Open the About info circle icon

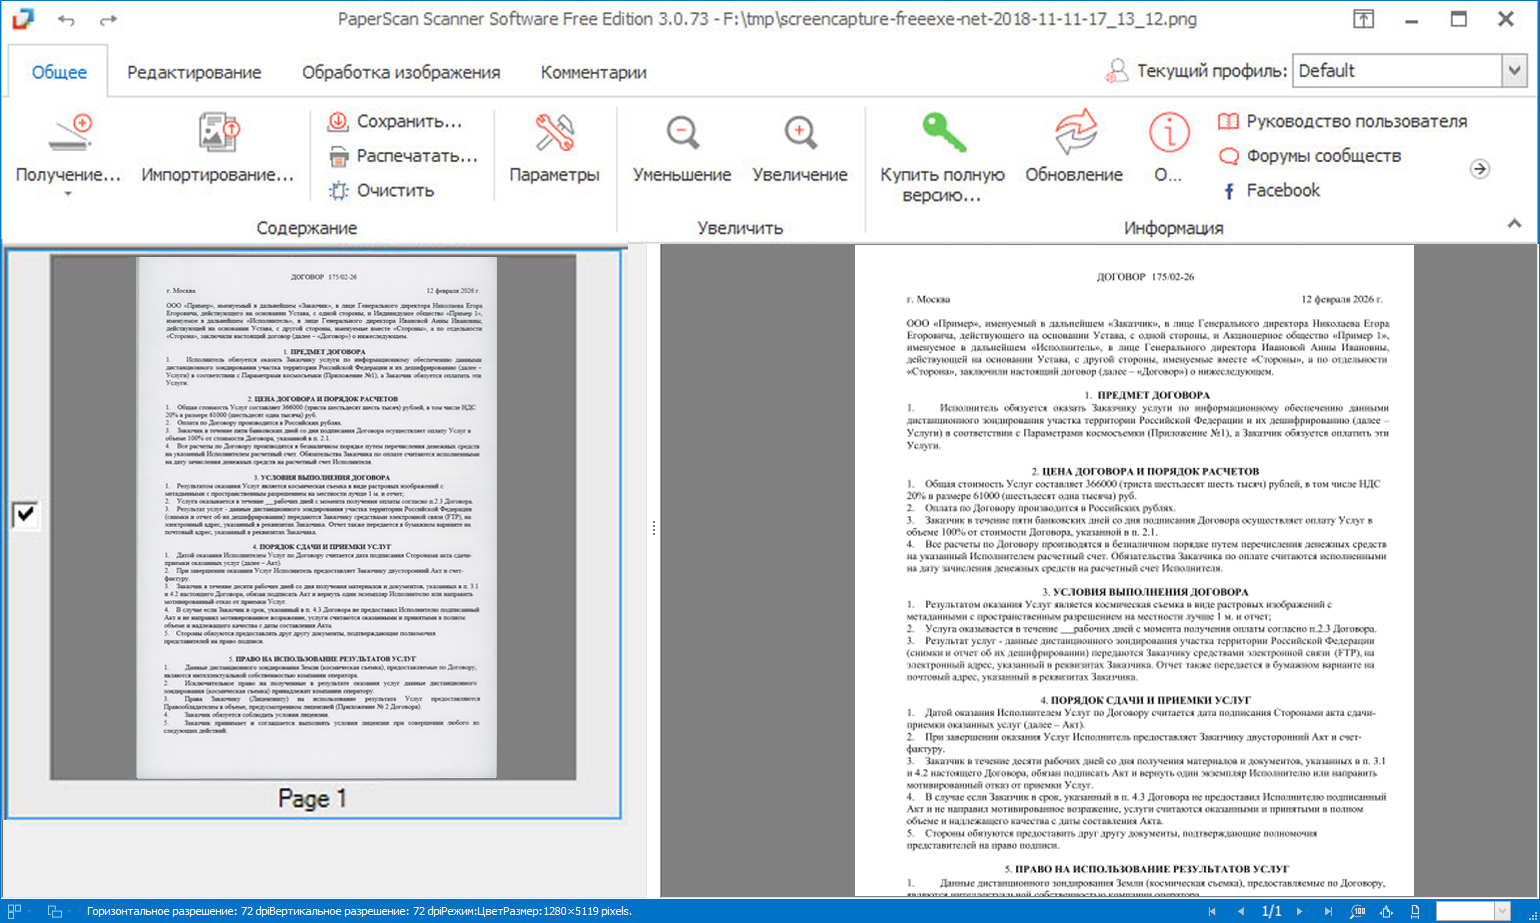click(1168, 133)
